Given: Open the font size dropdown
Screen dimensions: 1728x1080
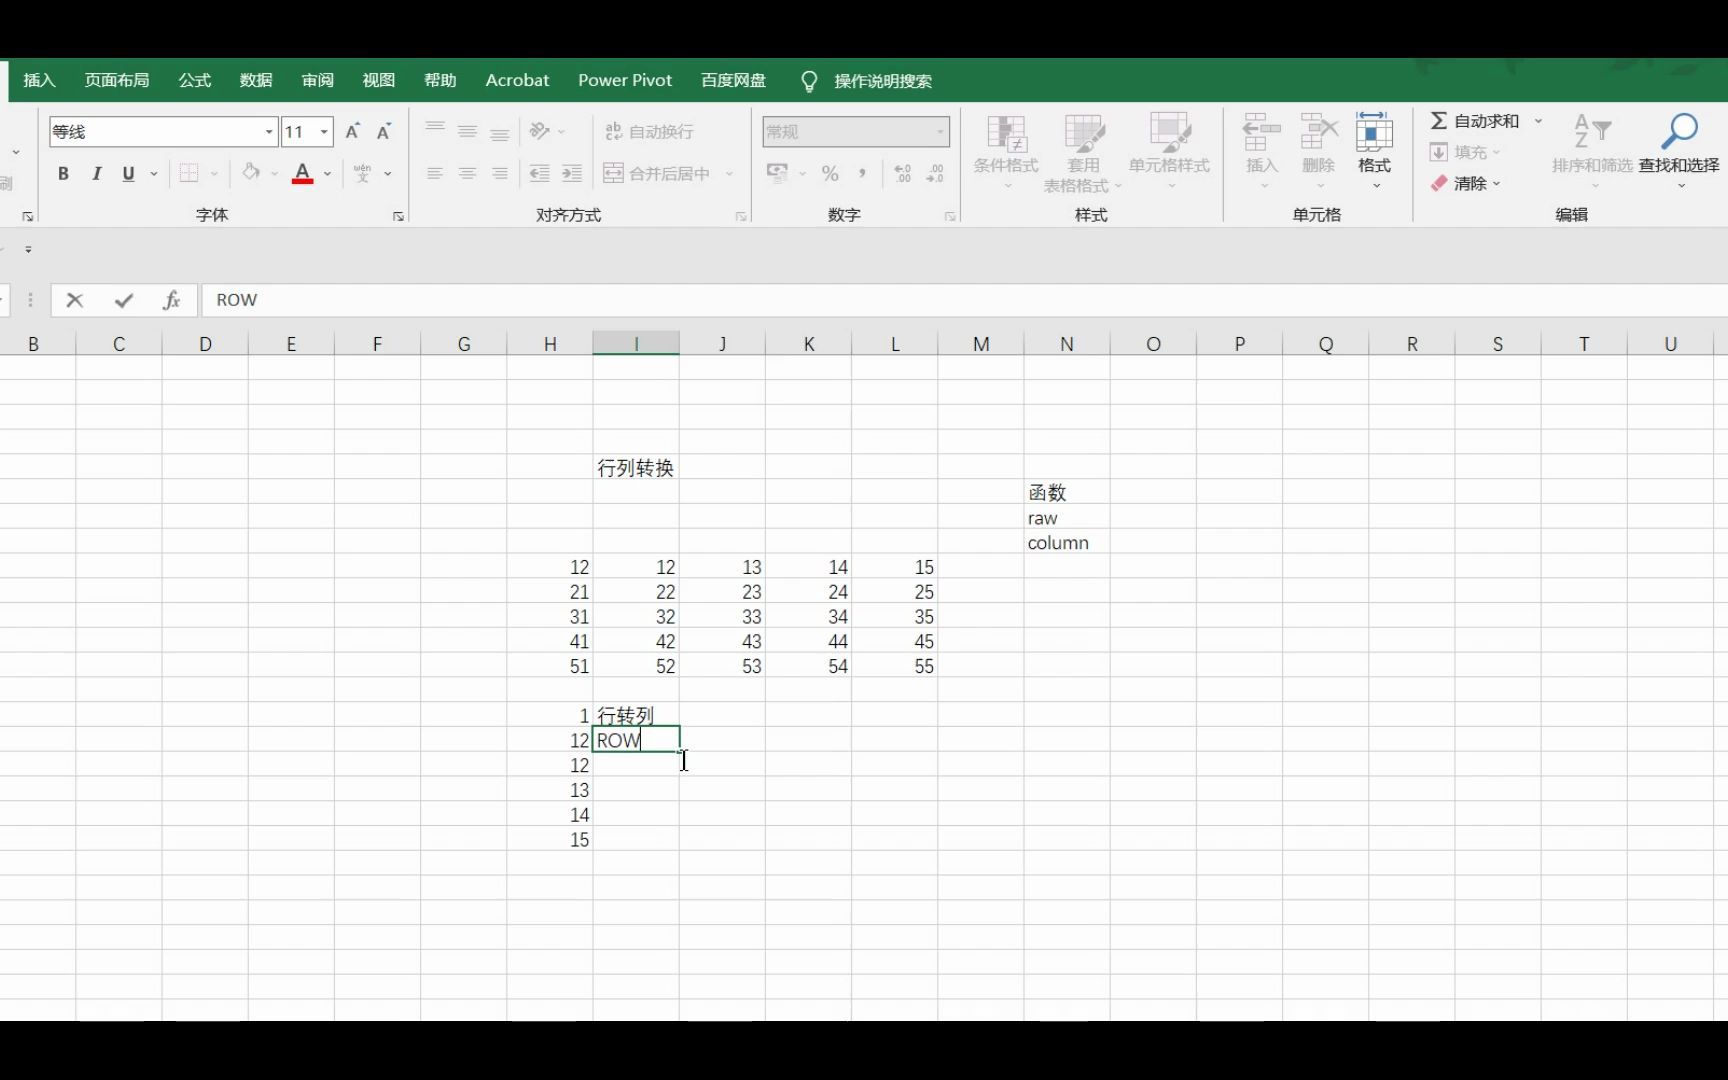Looking at the screenshot, I should (x=322, y=131).
